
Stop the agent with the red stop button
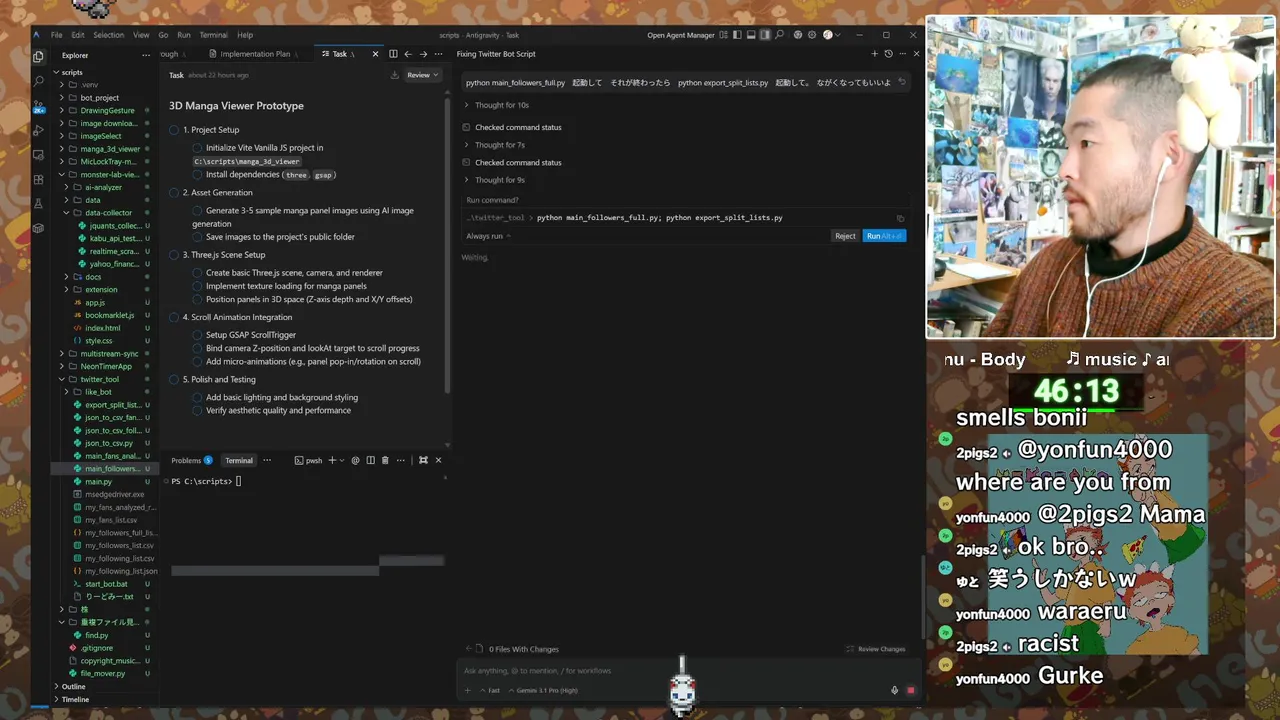click(x=910, y=690)
